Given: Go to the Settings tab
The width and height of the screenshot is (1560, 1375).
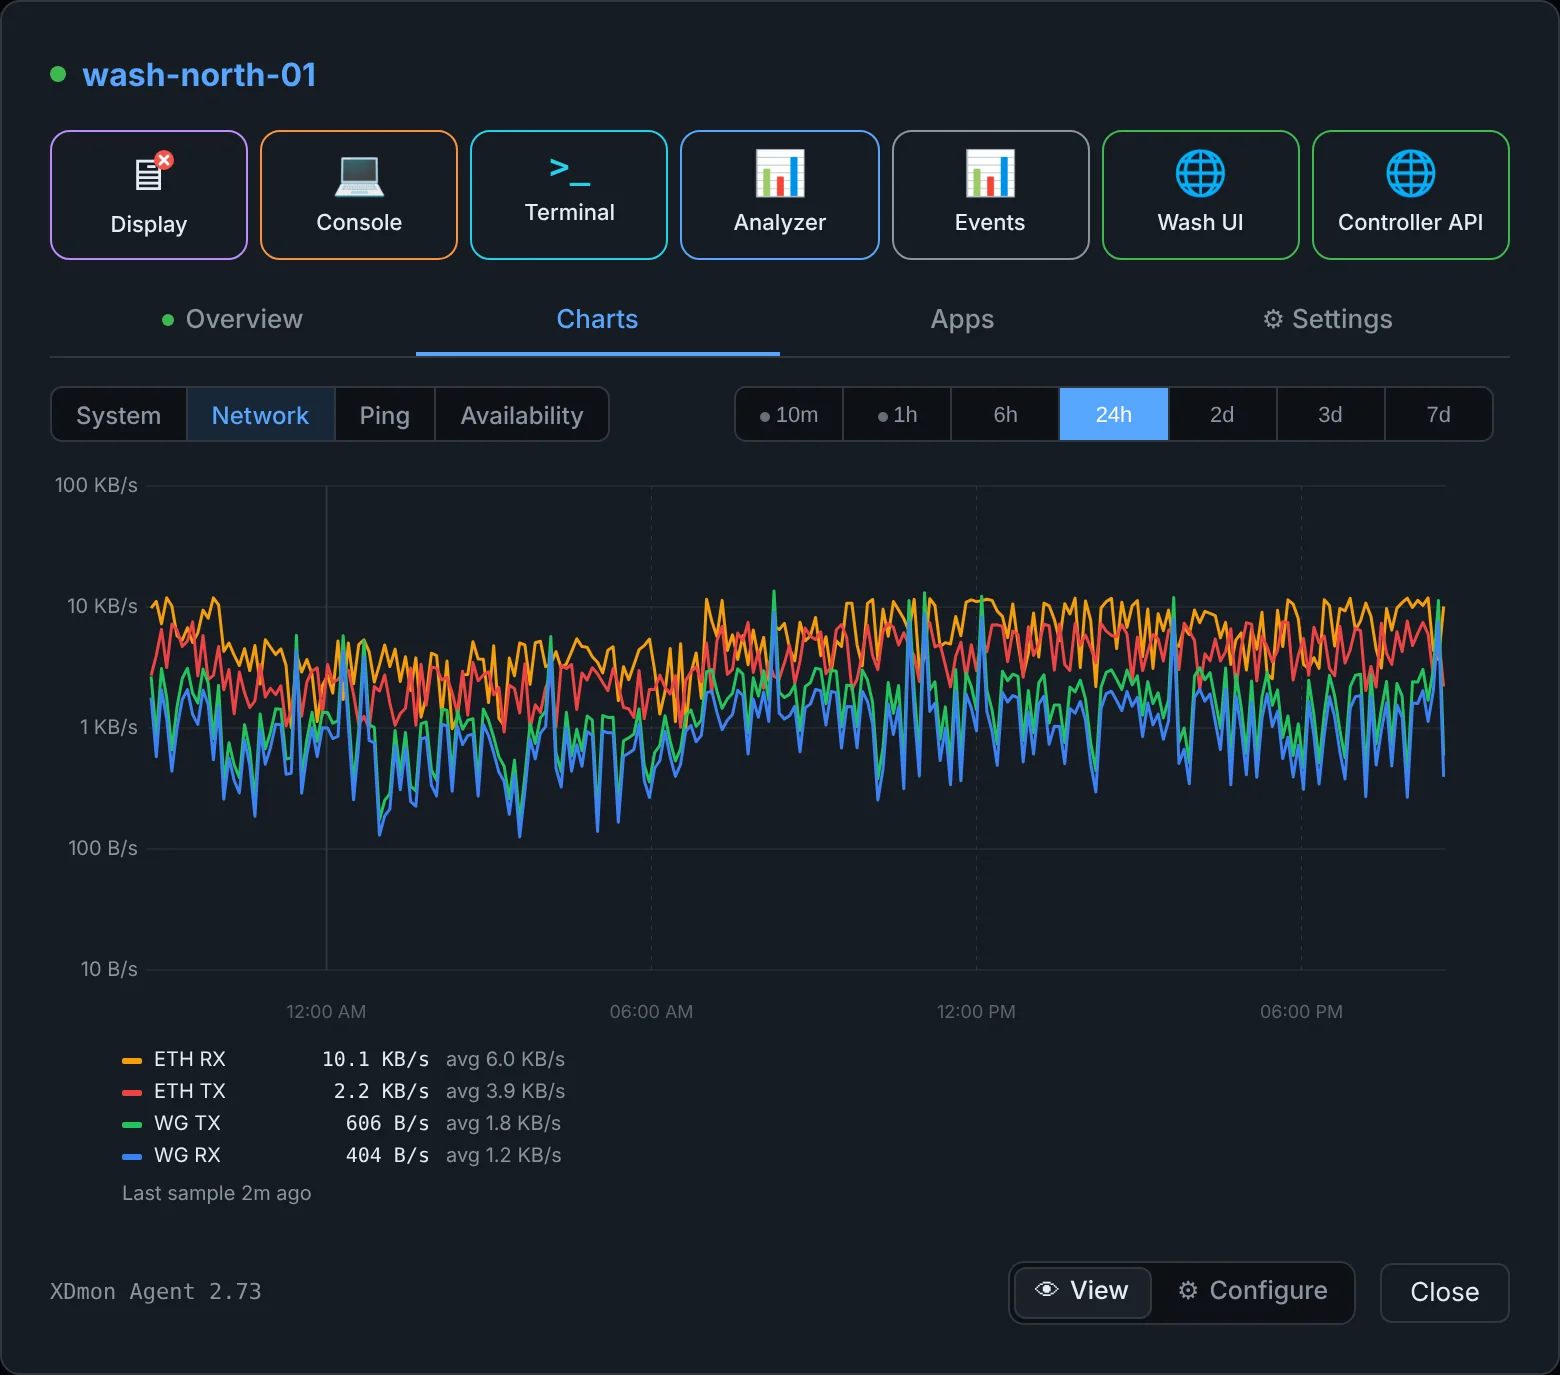Looking at the screenshot, I should pos(1327,319).
